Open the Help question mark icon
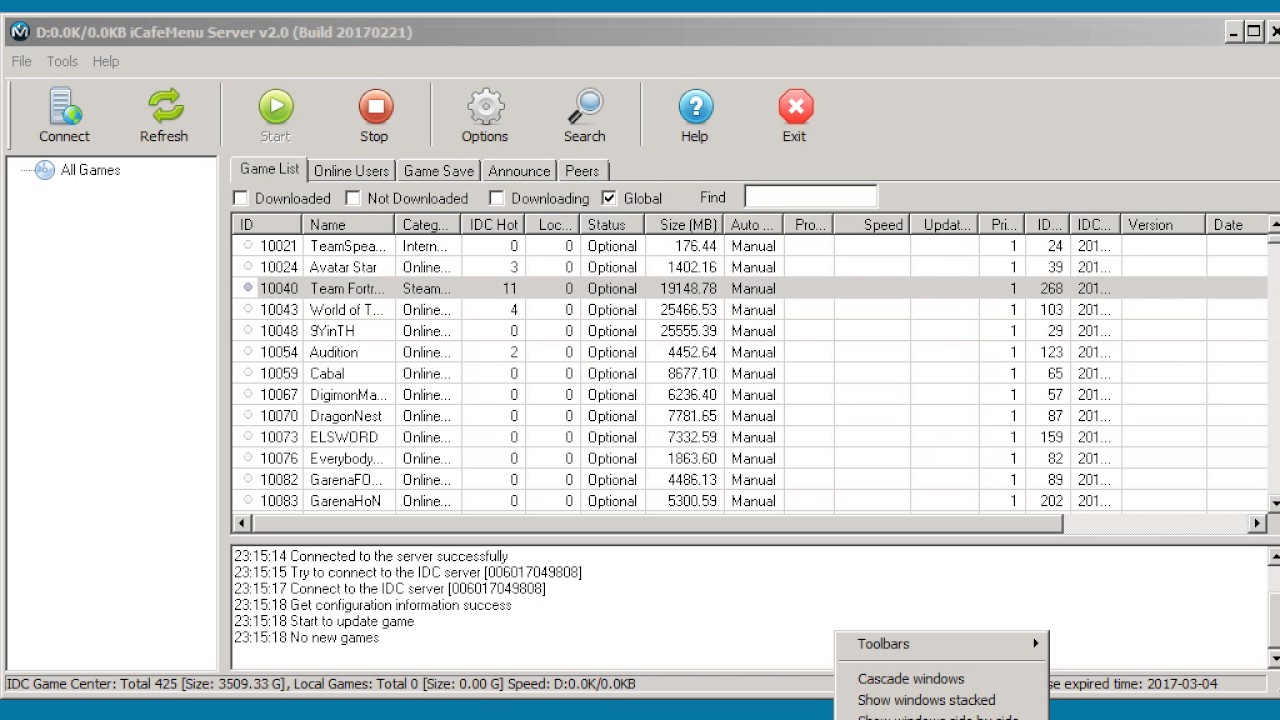Viewport: 1280px width, 720px height. (695, 107)
